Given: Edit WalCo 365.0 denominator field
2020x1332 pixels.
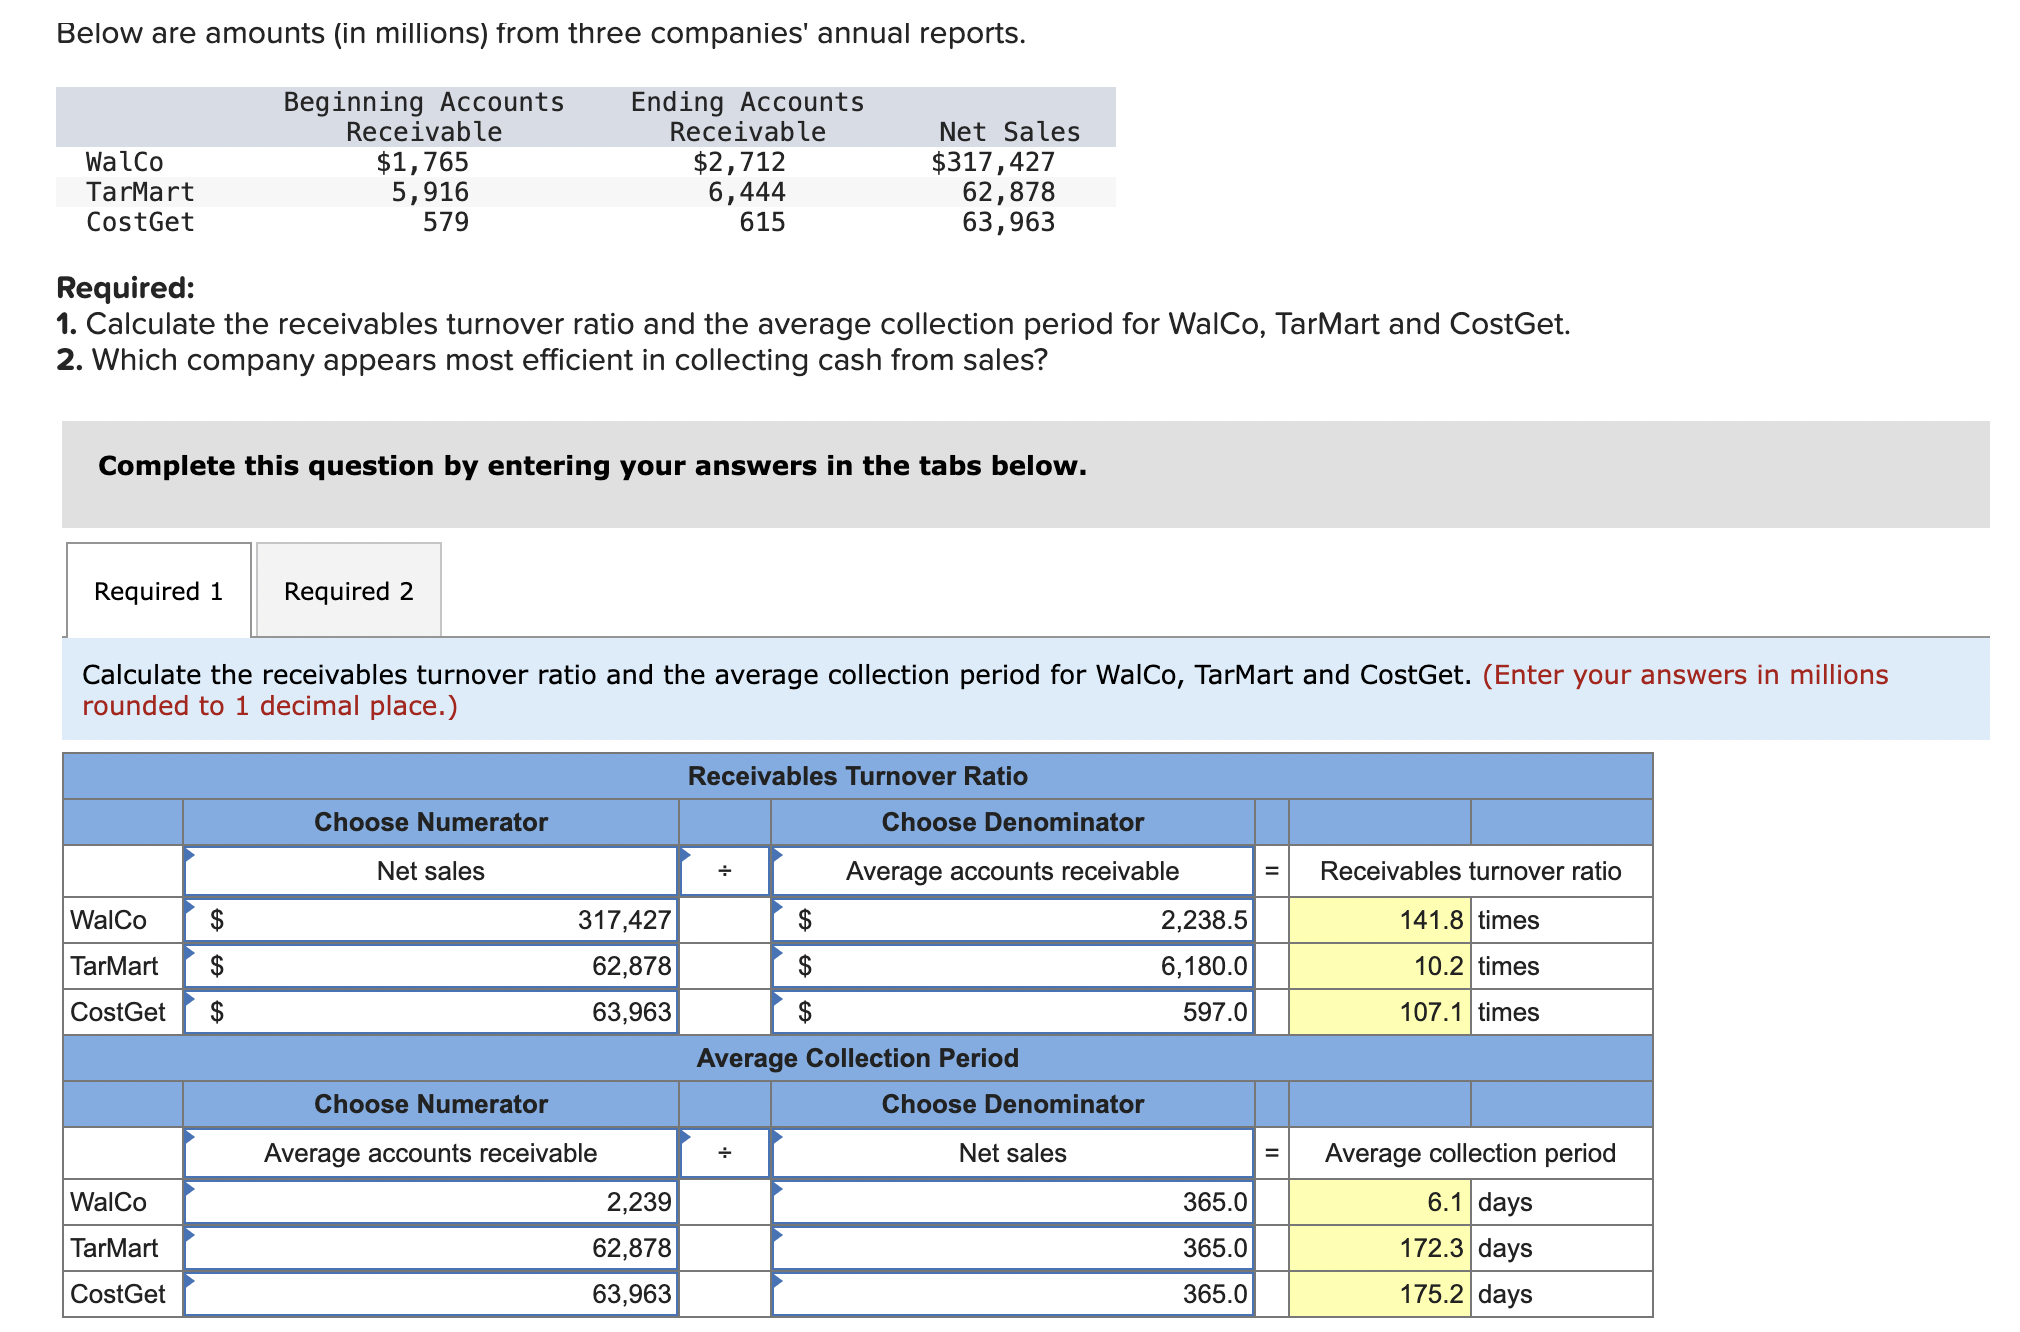Looking at the screenshot, I should coord(1012,1202).
